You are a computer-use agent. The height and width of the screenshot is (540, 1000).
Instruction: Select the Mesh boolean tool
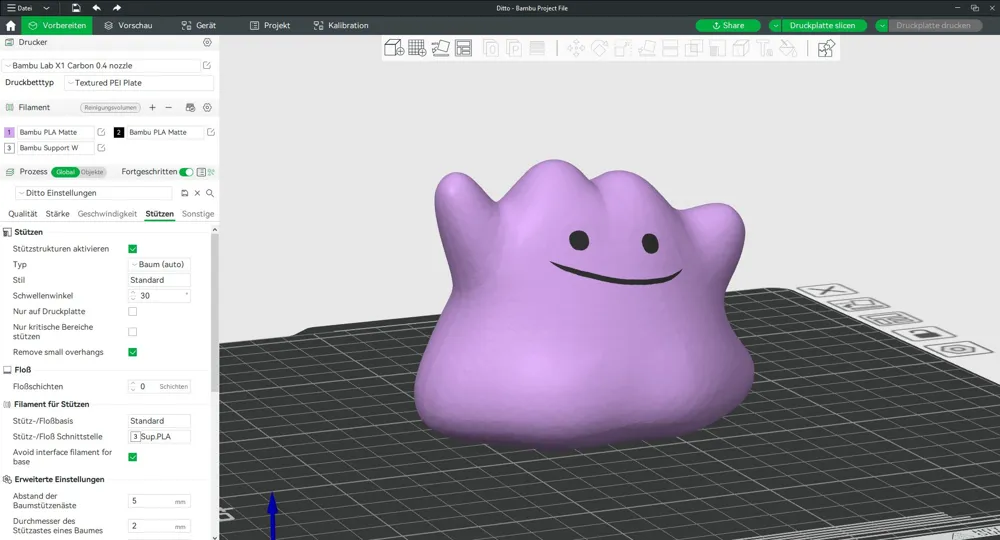tap(694, 48)
